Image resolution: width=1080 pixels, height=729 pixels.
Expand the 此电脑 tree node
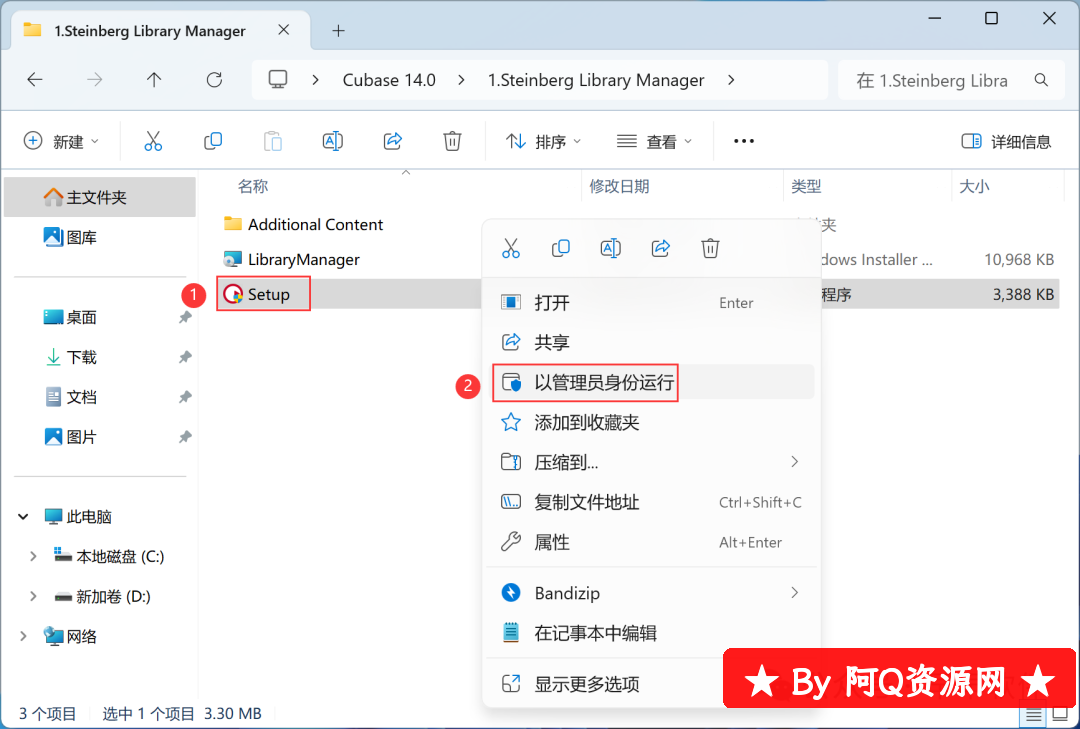(23, 517)
